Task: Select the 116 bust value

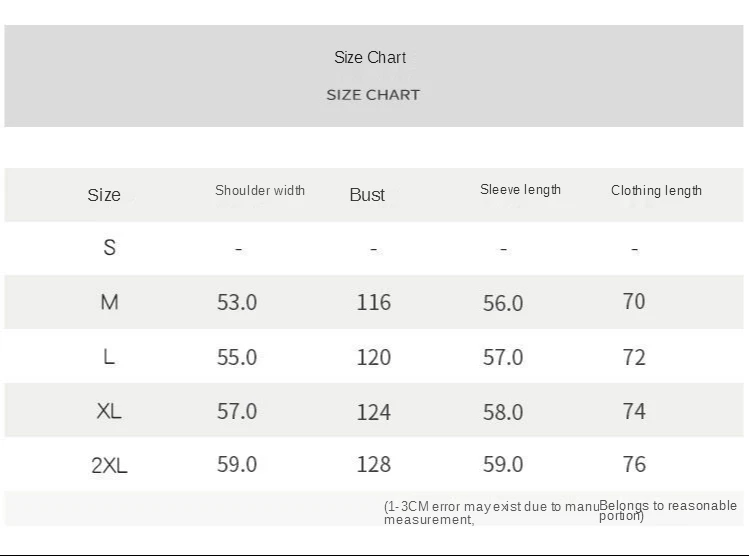Action: click(x=374, y=302)
